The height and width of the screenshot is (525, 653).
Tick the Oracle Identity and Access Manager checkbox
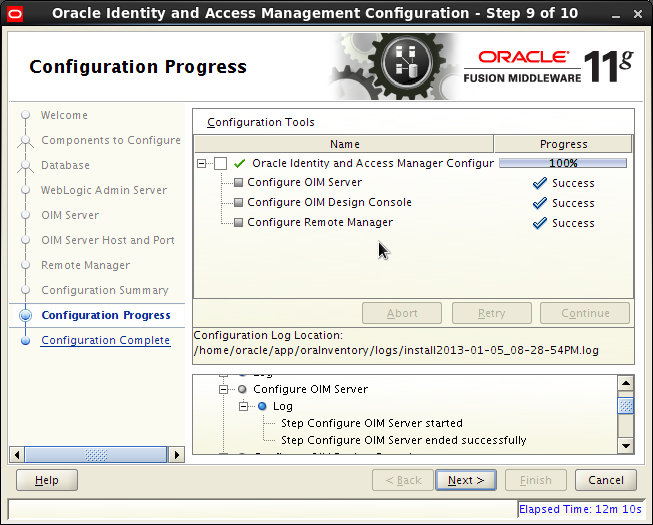(x=221, y=163)
